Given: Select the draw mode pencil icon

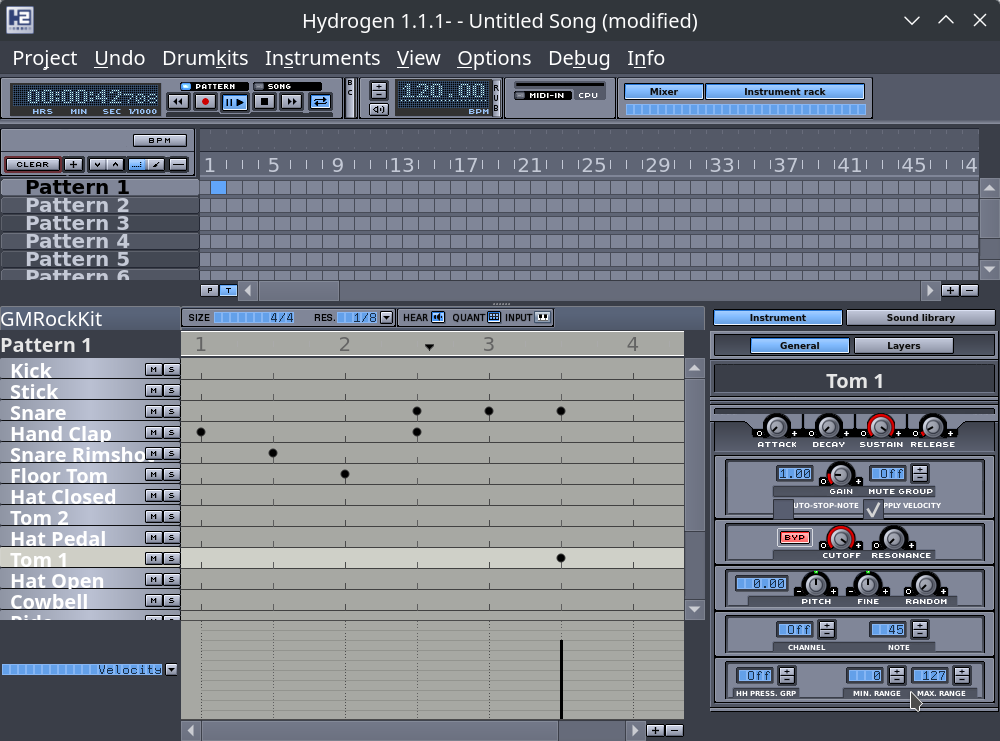Looking at the screenshot, I should point(157,164).
